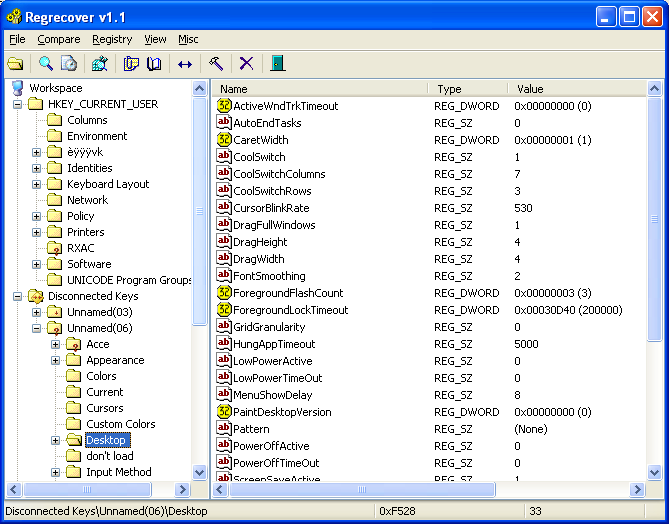The image size is (669, 524).
Task: Collapse the Disconnected Keys node
Action: click(x=17, y=296)
